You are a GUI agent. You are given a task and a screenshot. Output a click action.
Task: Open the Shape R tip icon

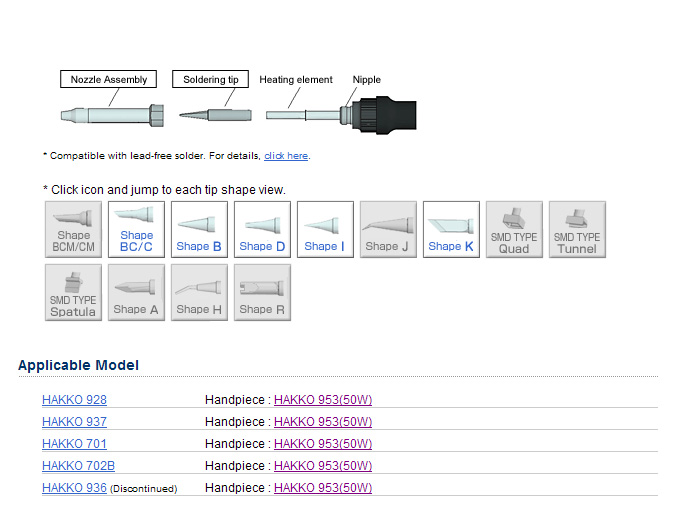tap(262, 293)
